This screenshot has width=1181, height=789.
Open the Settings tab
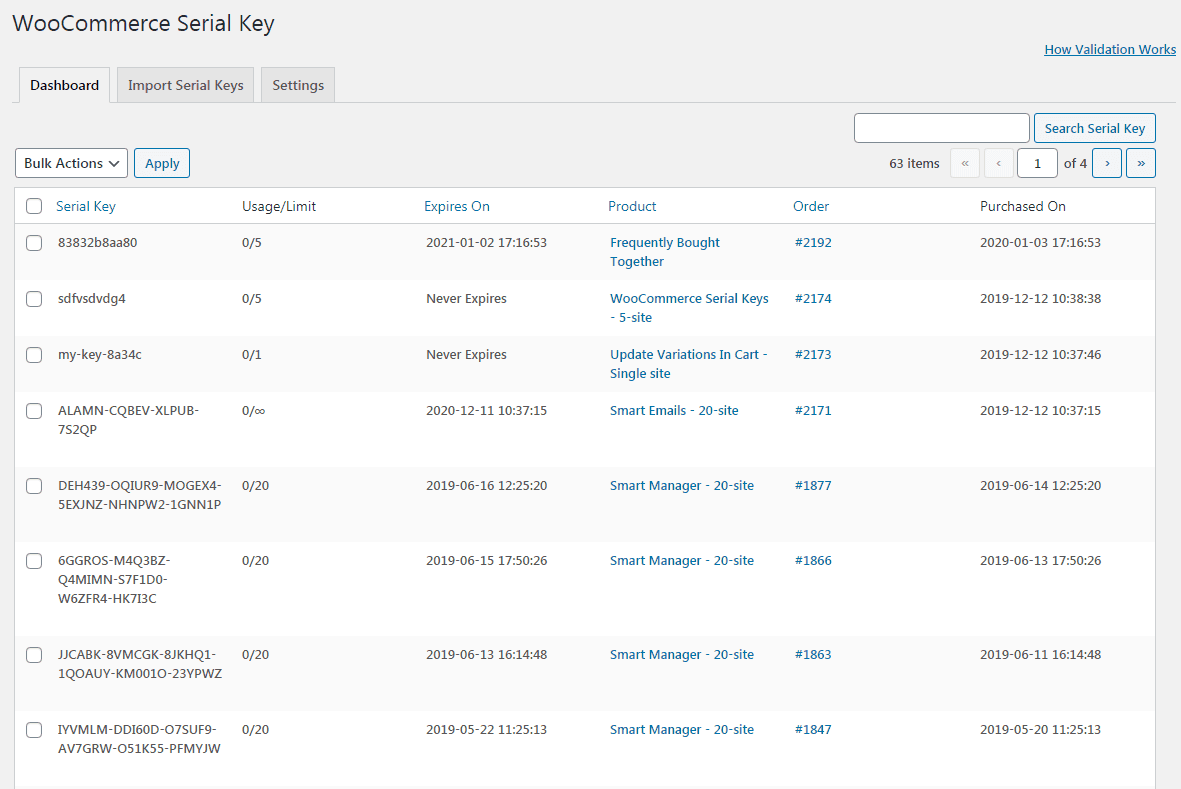(x=298, y=85)
